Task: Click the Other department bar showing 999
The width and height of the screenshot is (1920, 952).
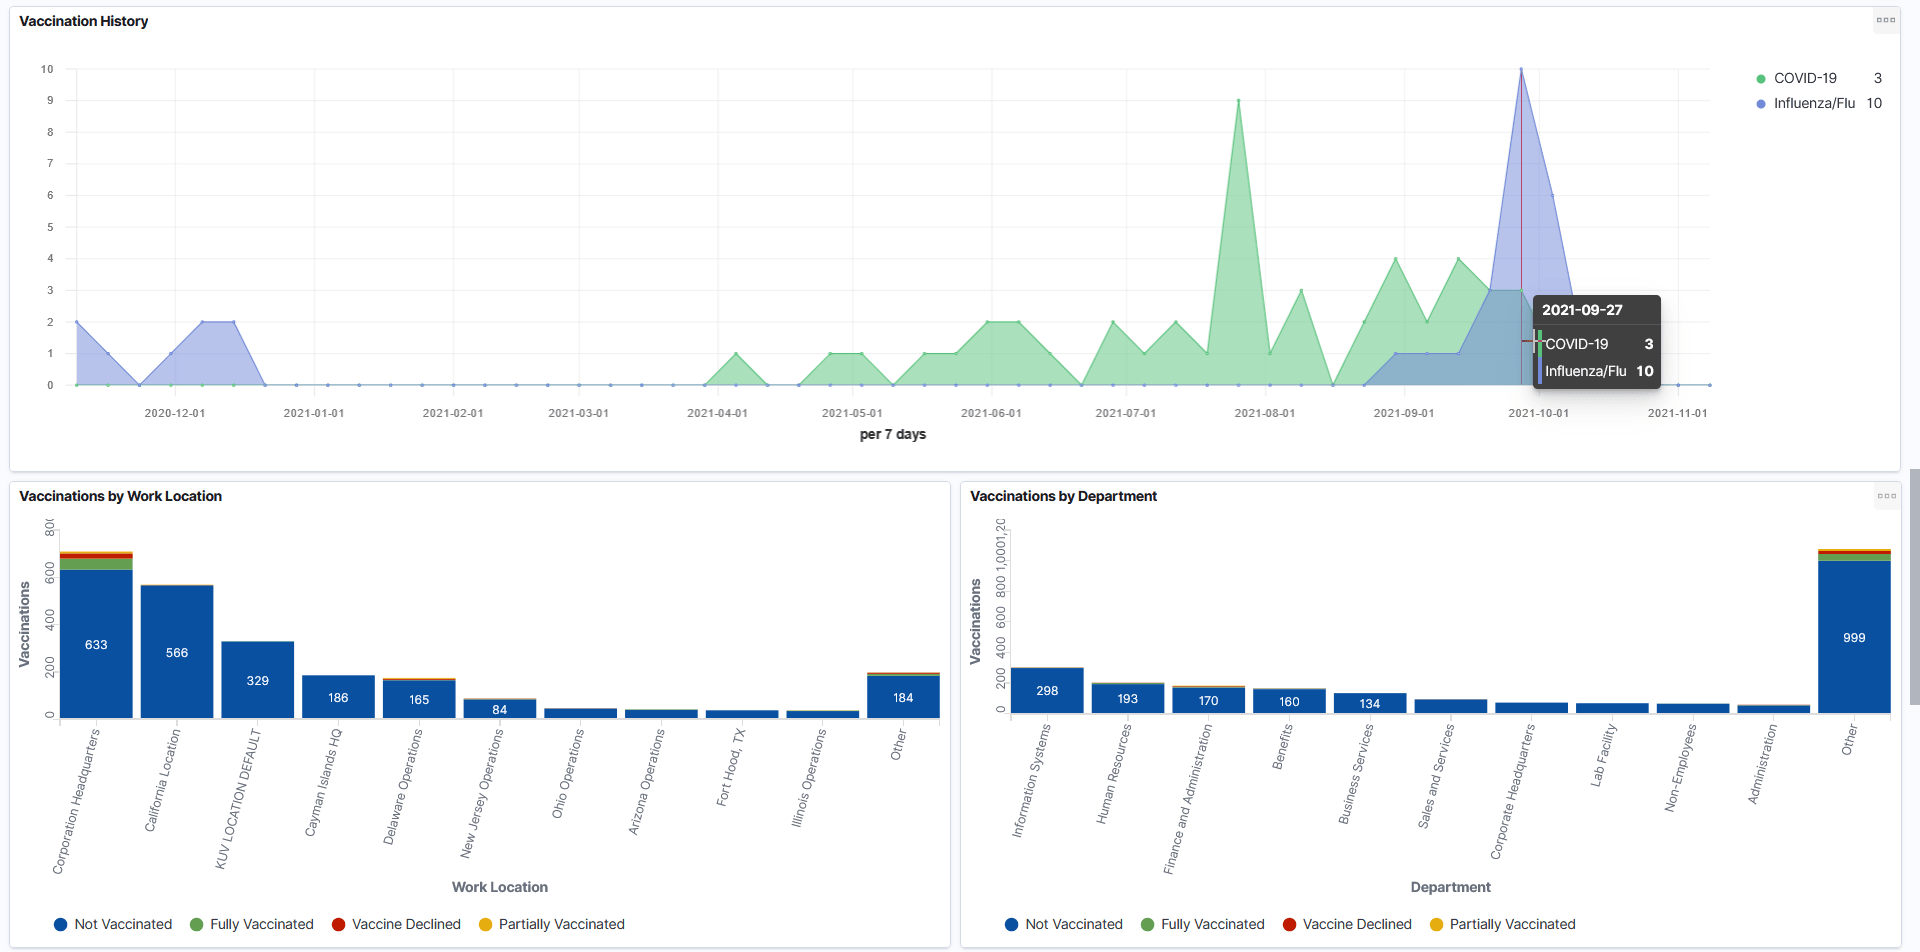Action: point(1854,637)
